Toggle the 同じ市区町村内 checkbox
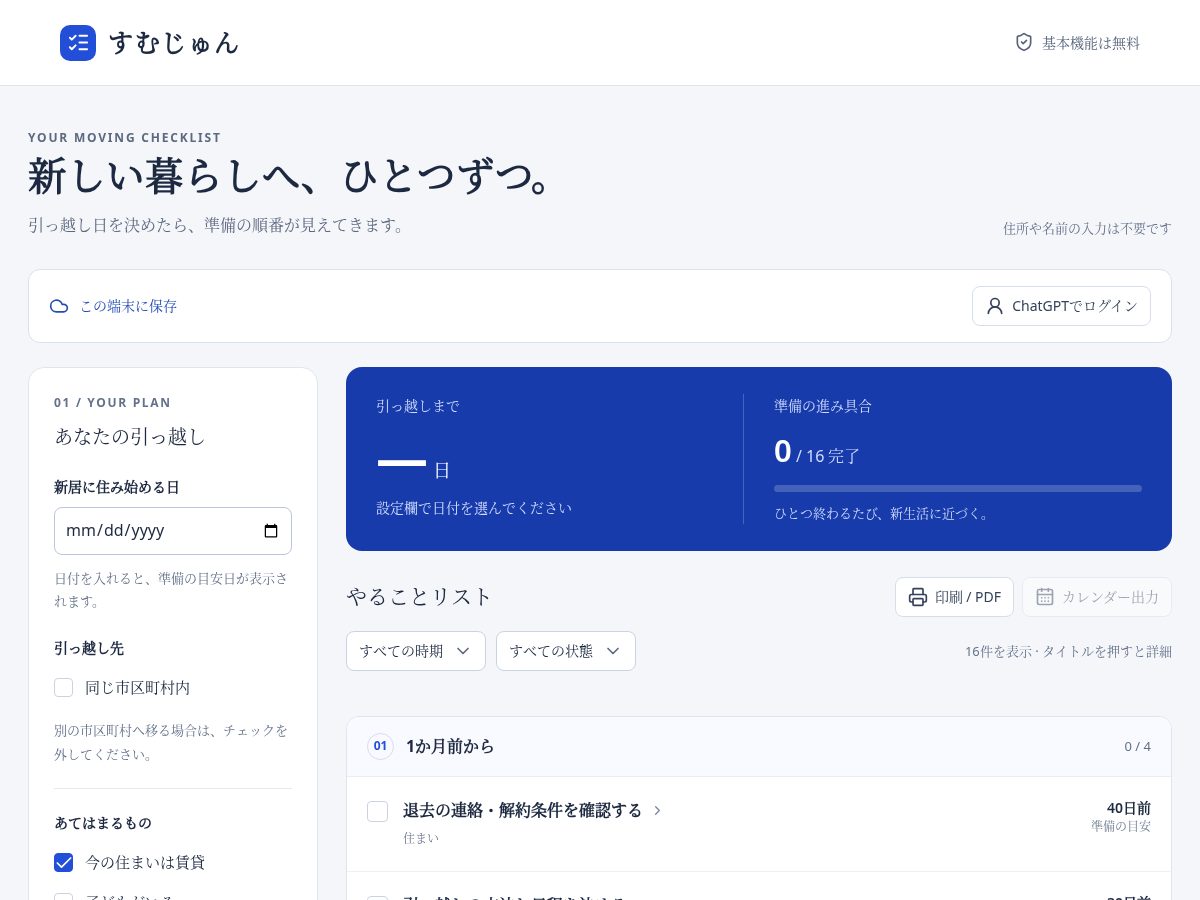This screenshot has width=1200, height=900. (64, 688)
